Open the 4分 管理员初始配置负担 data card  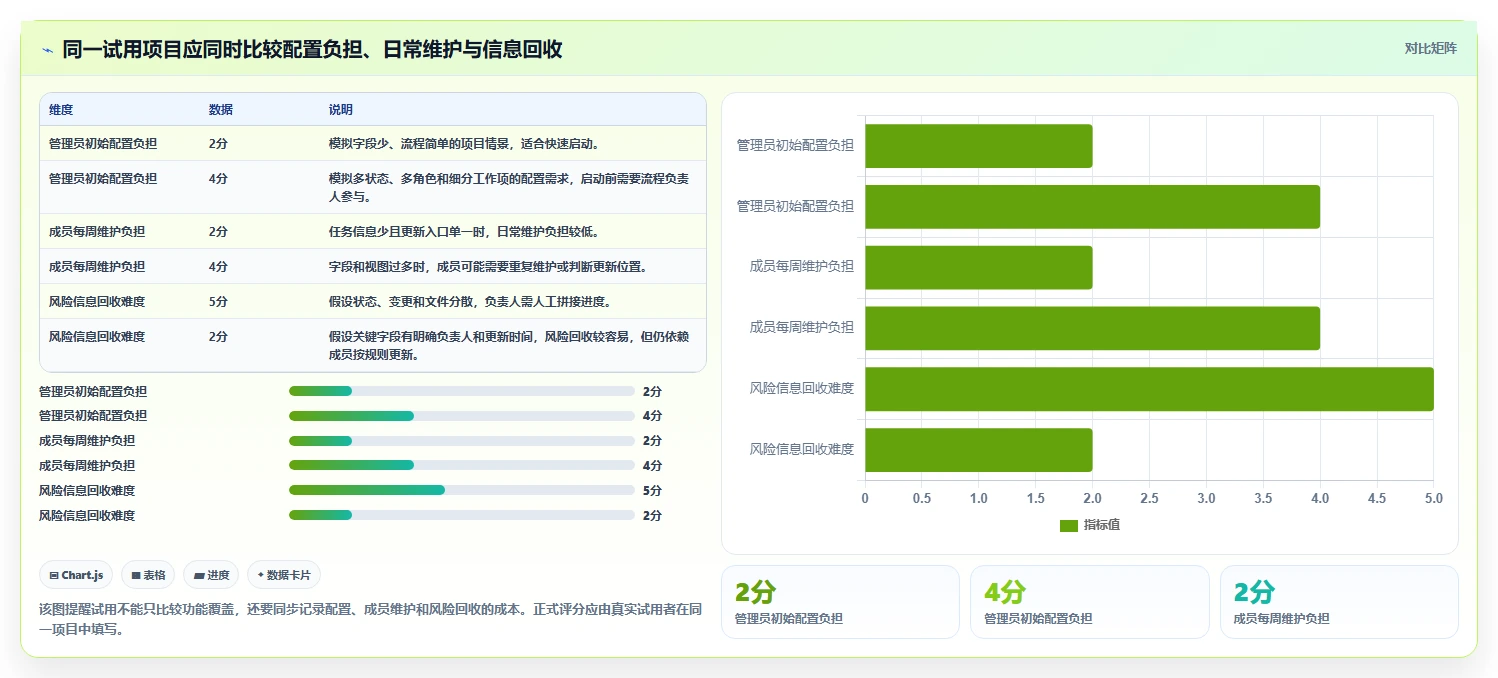click(1089, 602)
